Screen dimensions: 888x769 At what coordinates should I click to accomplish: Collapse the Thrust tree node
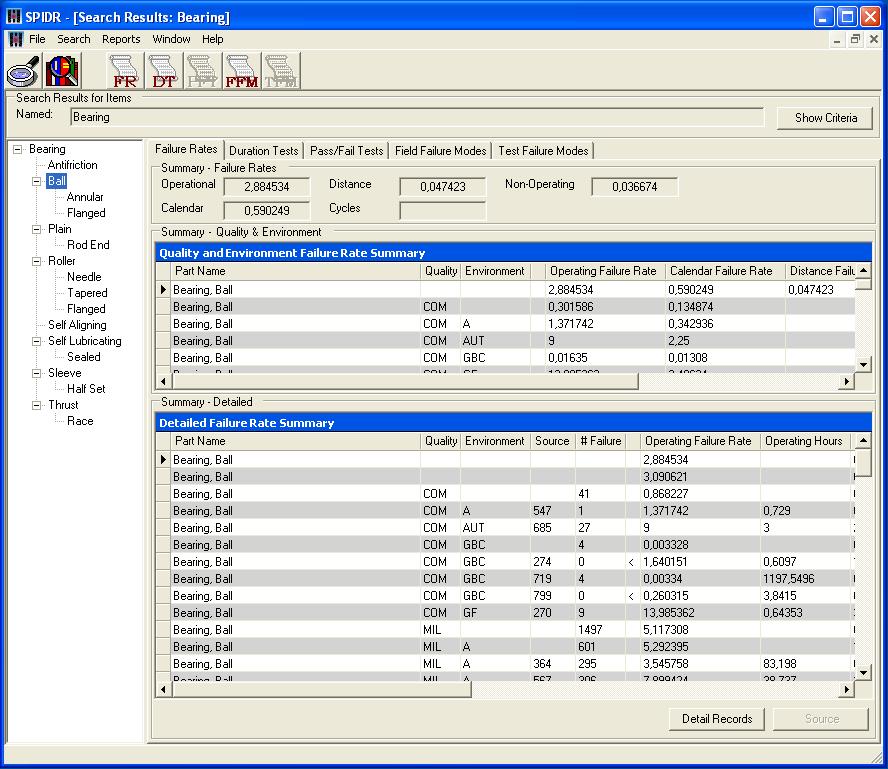point(36,405)
